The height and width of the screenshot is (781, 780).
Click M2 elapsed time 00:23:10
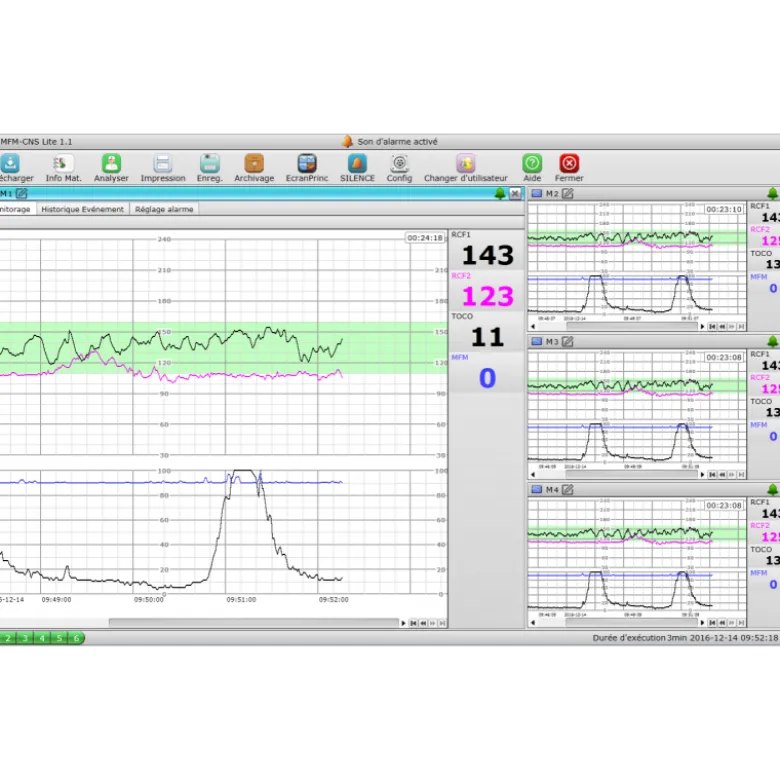724,209
